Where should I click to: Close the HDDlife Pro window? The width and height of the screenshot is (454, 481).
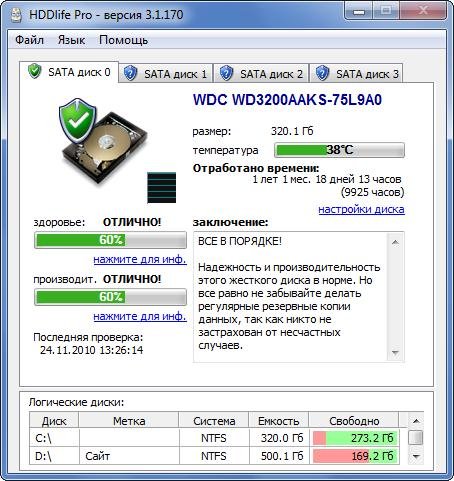pos(423,11)
